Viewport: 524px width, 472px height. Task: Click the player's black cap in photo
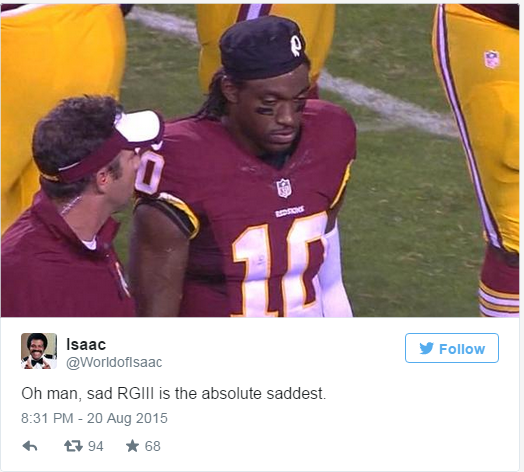tap(263, 48)
